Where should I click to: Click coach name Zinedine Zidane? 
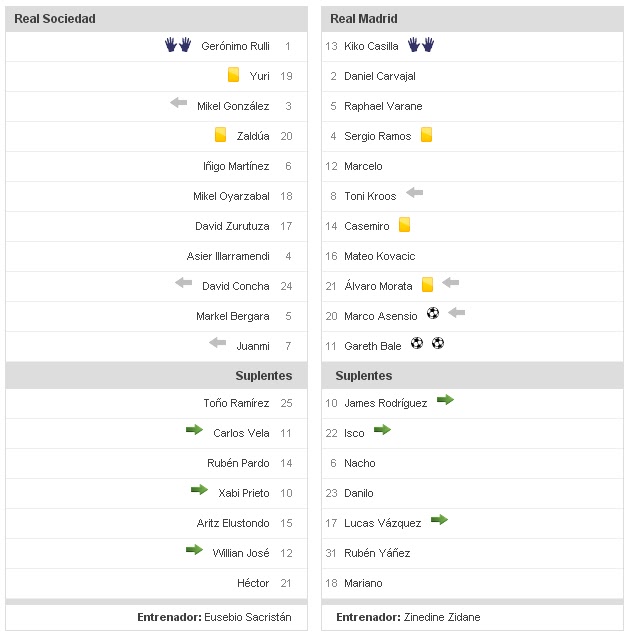(x=442, y=617)
